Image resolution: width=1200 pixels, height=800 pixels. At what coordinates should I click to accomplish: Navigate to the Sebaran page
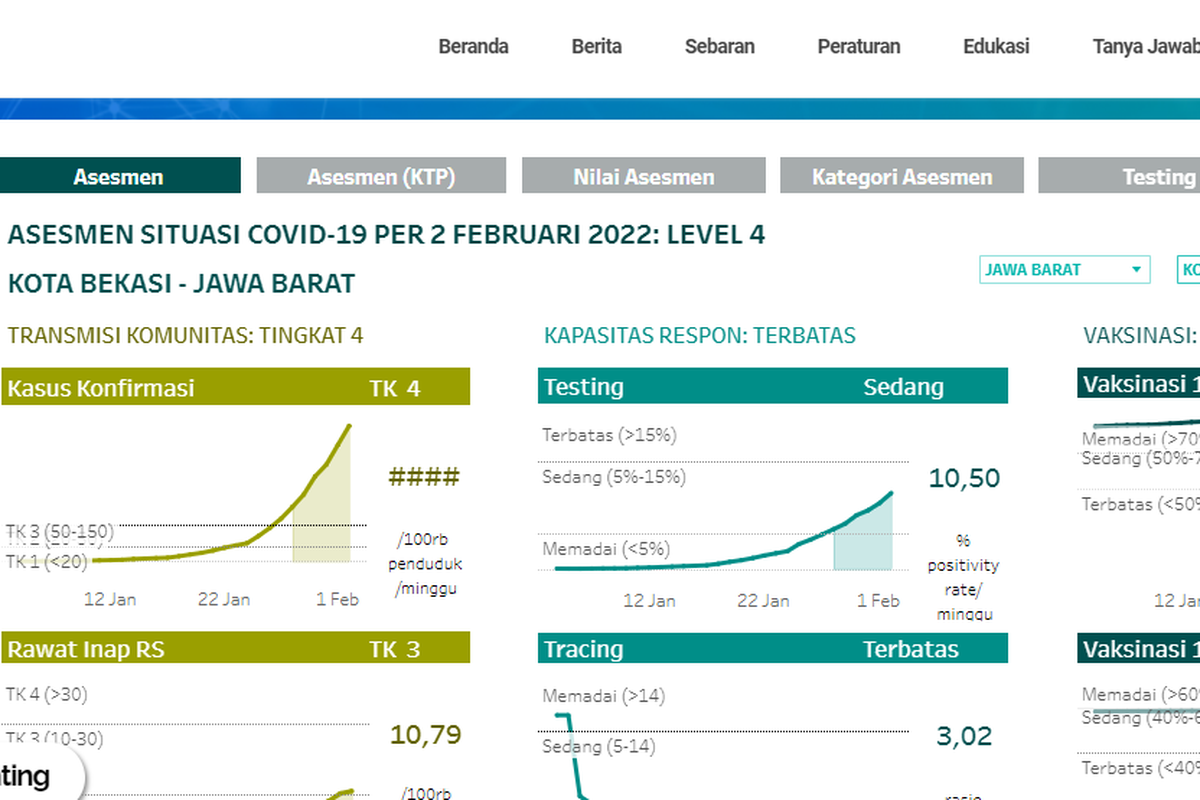719,46
